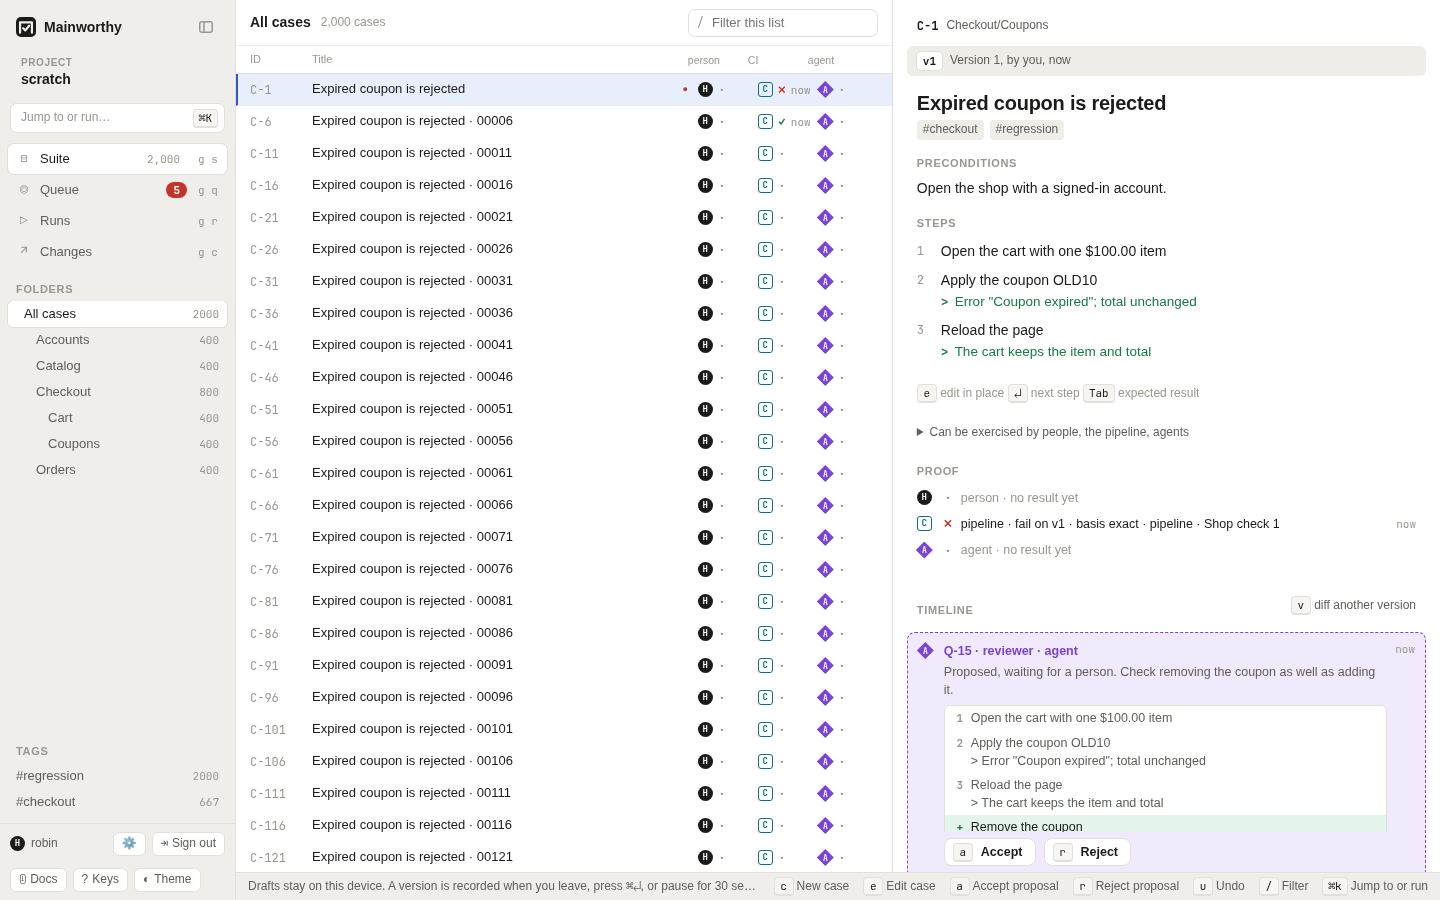Open the Docs link
The image size is (1440, 900).
click(38, 880)
